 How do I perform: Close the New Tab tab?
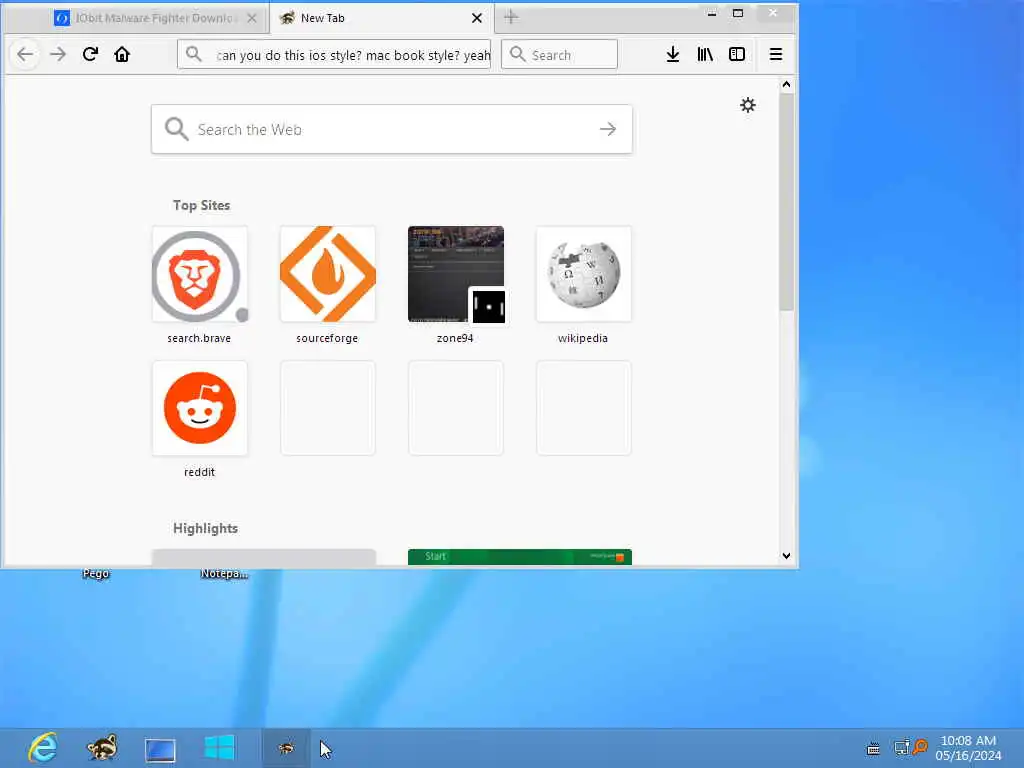tap(477, 18)
